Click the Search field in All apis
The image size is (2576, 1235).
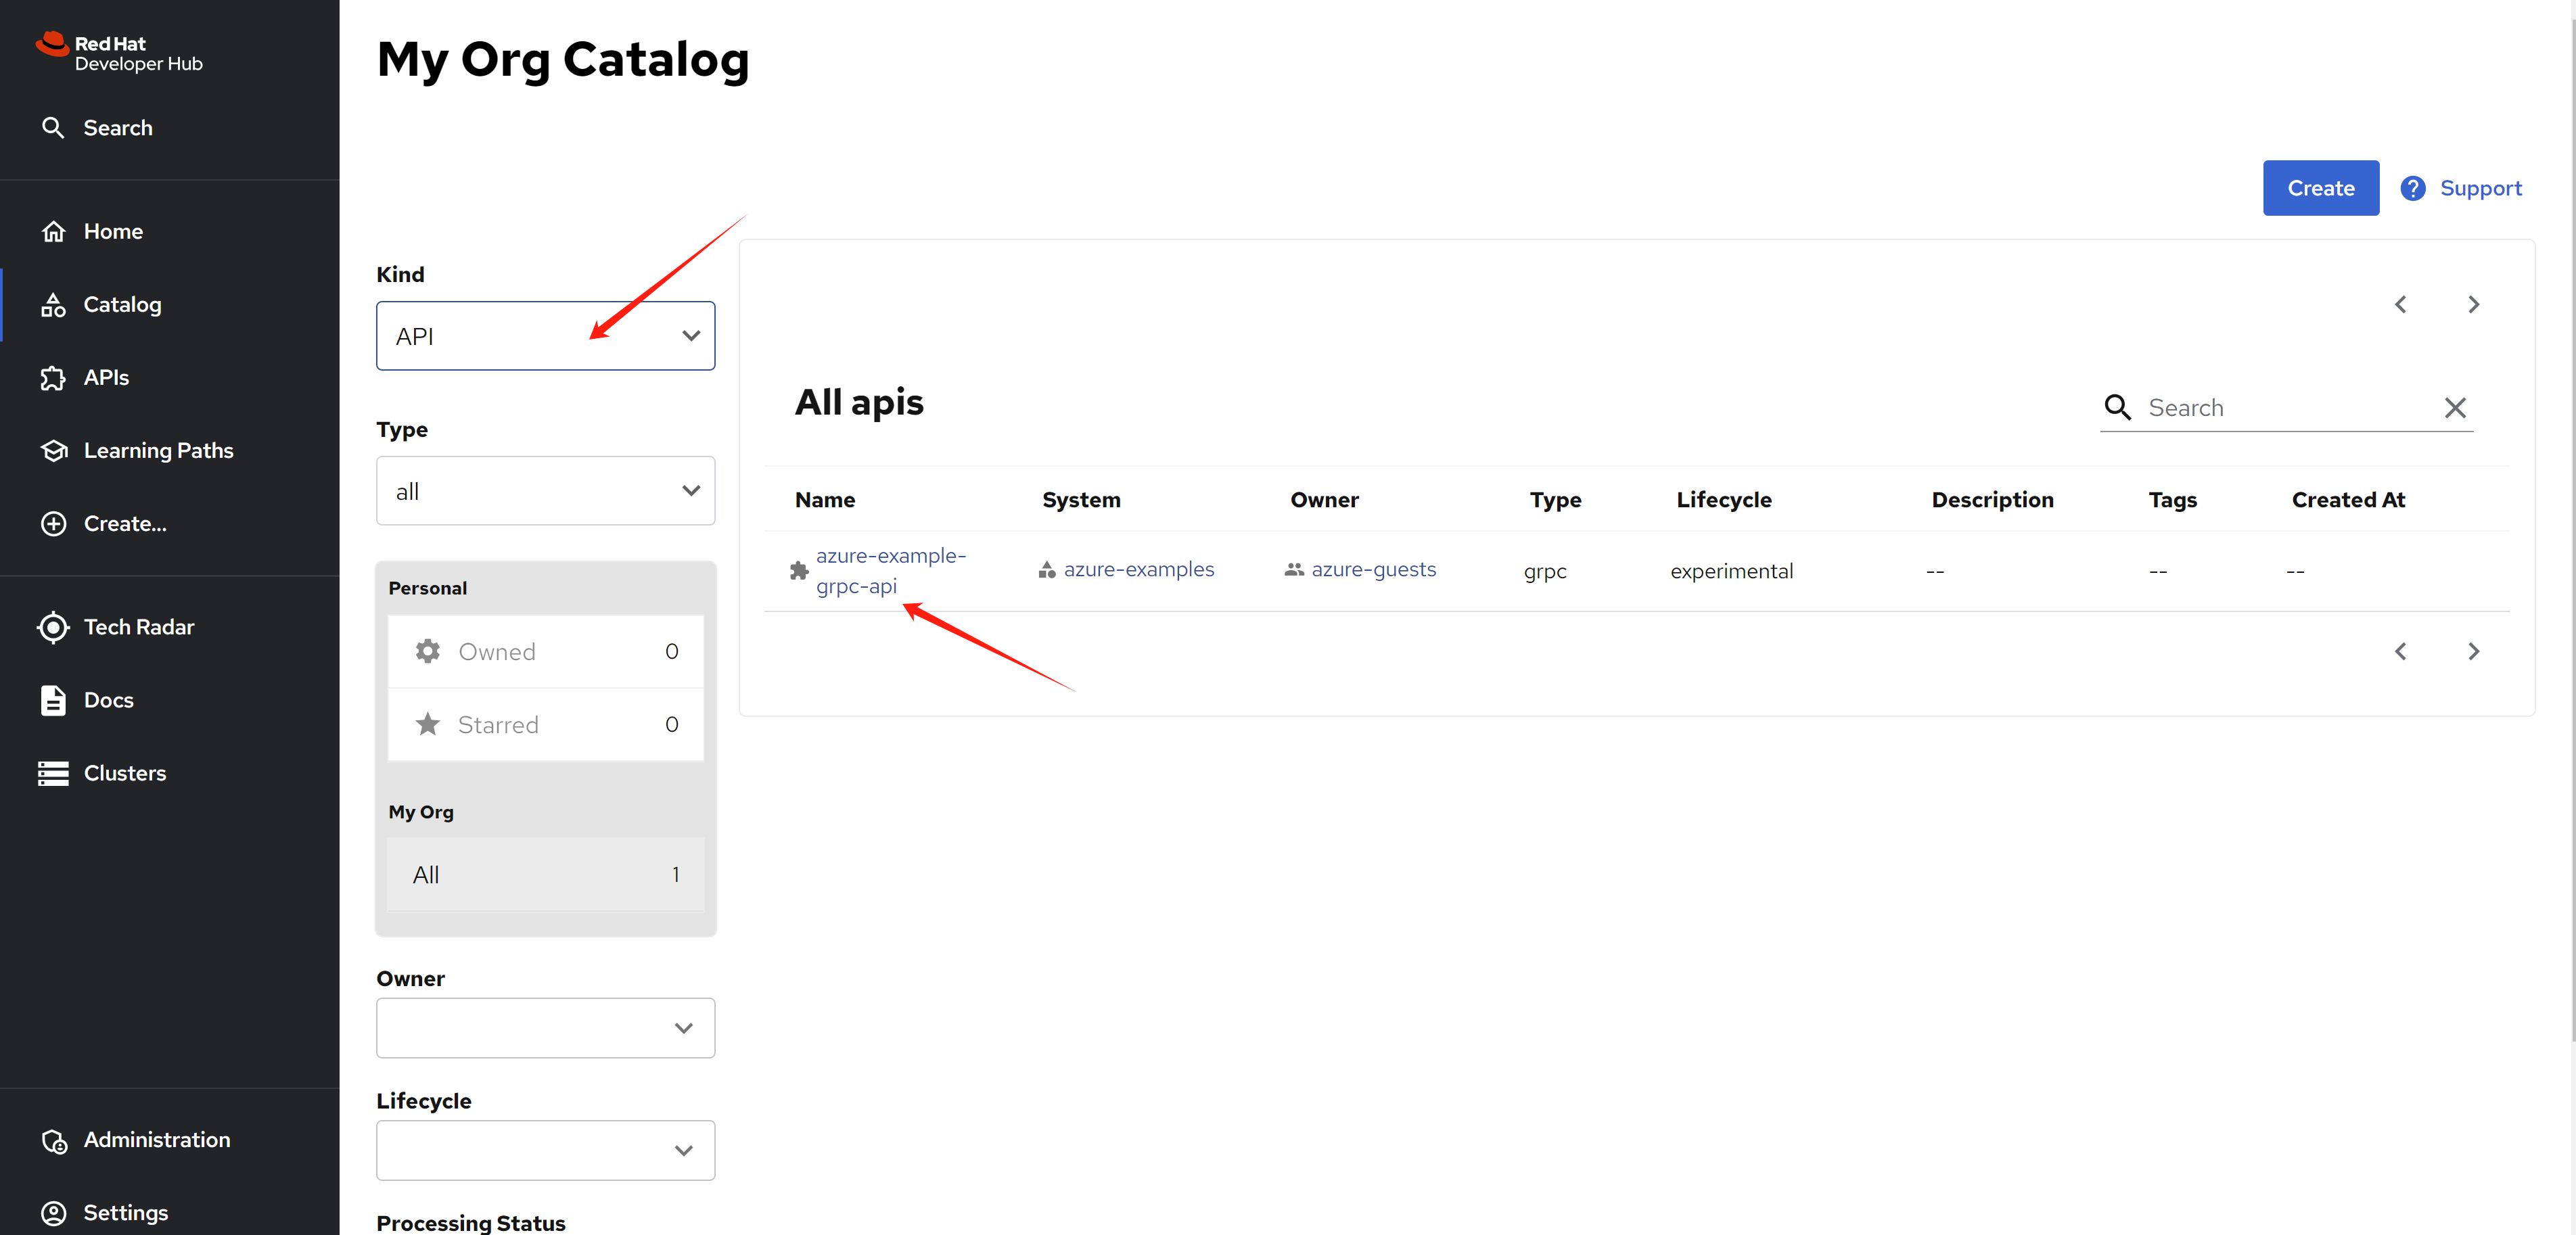pos(2290,408)
